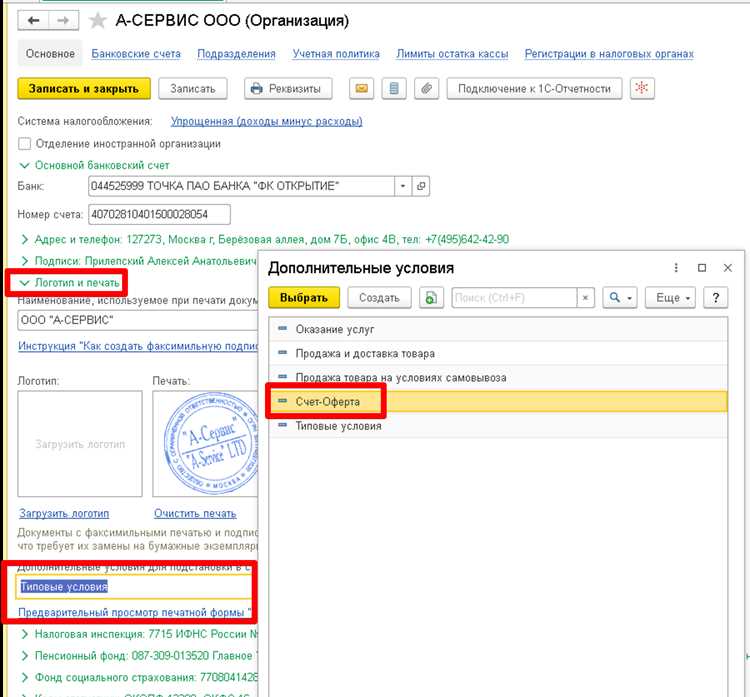This screenshot has width=750, height=697.
Task: Open the facsimile signature instruction link
Action: tap(138, 346)
